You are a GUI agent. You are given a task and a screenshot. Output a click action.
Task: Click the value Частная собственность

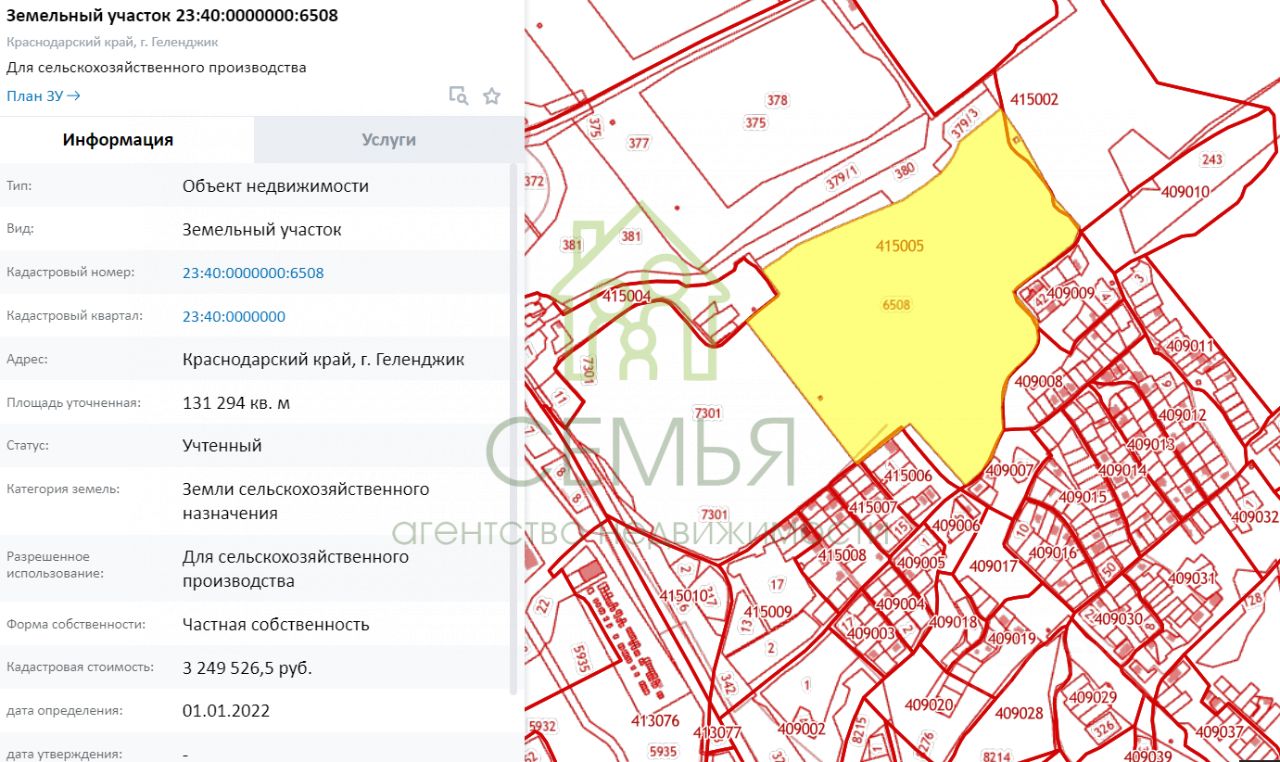click(x=276, y=625)
